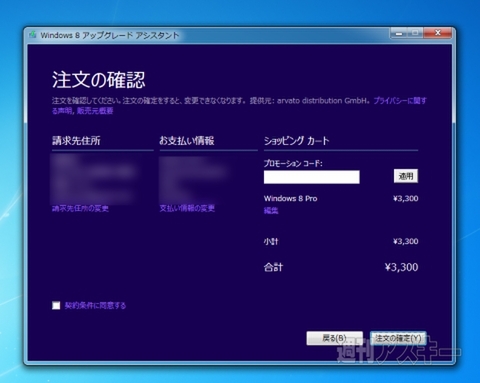This screenshot has height=383, width=480.
Task: Open the 請求先住所の変更 link
Action: pyautogui.click(x=80, y=209)
